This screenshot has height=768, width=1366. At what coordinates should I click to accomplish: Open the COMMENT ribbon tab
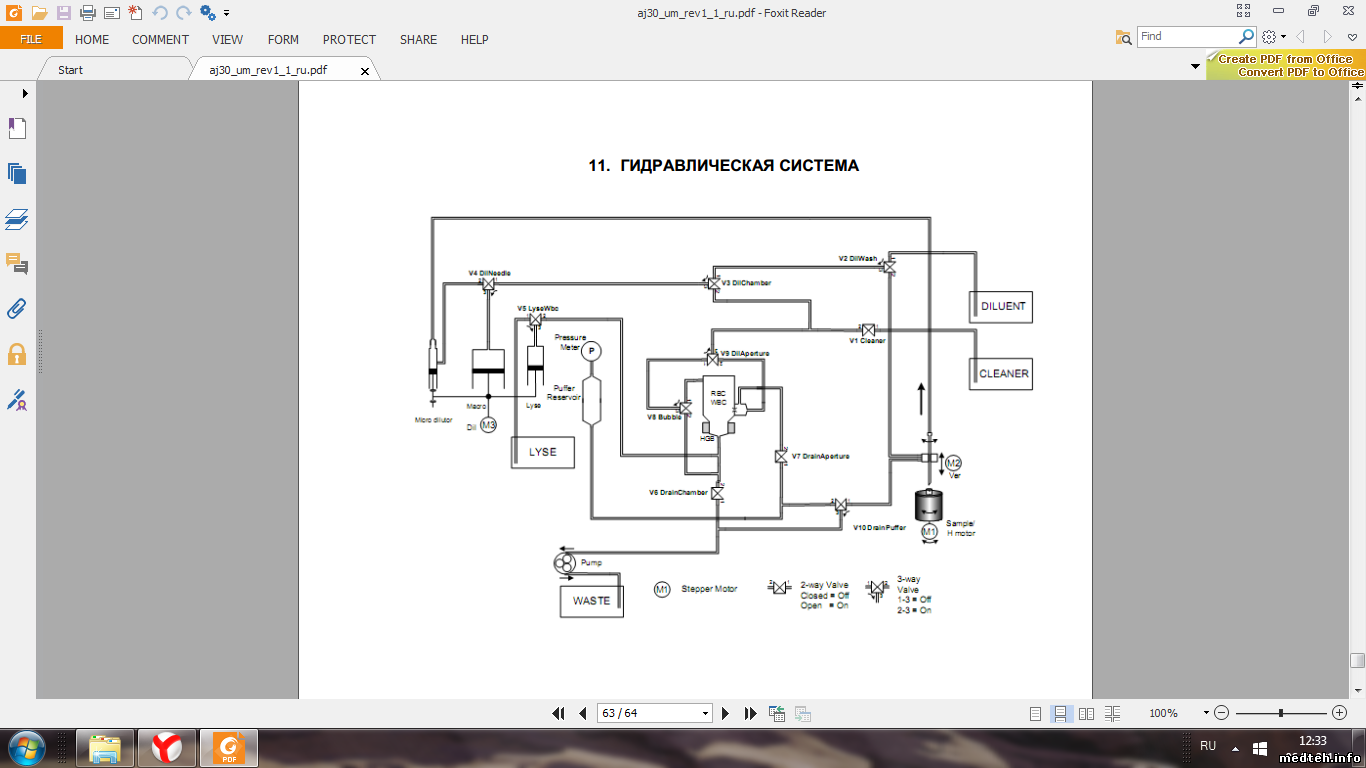pyautogui.click(x=160, y=40)
